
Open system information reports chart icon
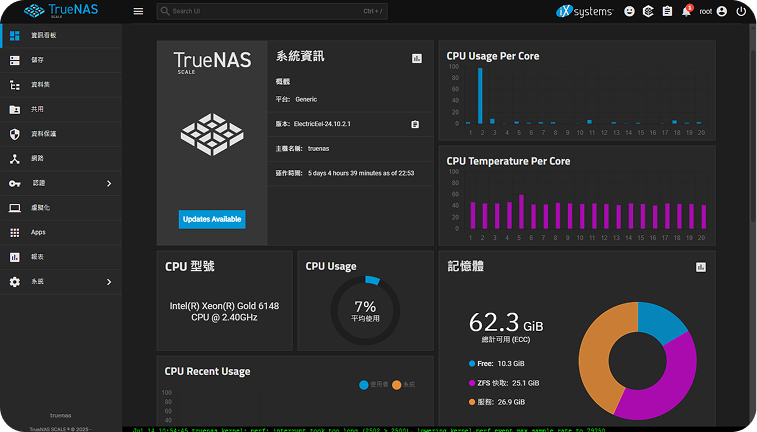(x=417, y=58)
